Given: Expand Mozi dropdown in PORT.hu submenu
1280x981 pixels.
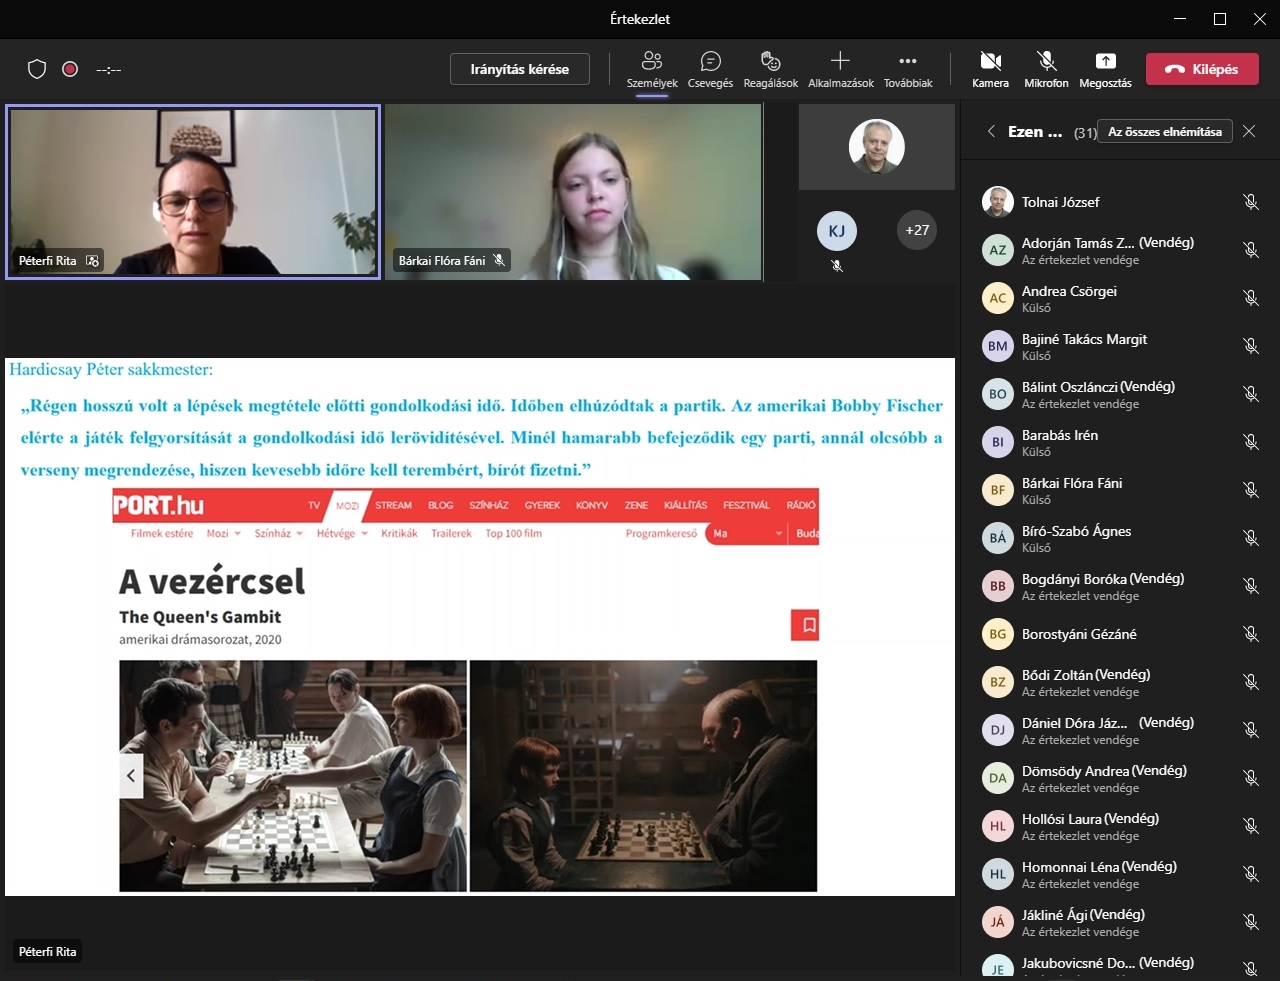Looking at the screenshot, I should (x=224, y=533).
